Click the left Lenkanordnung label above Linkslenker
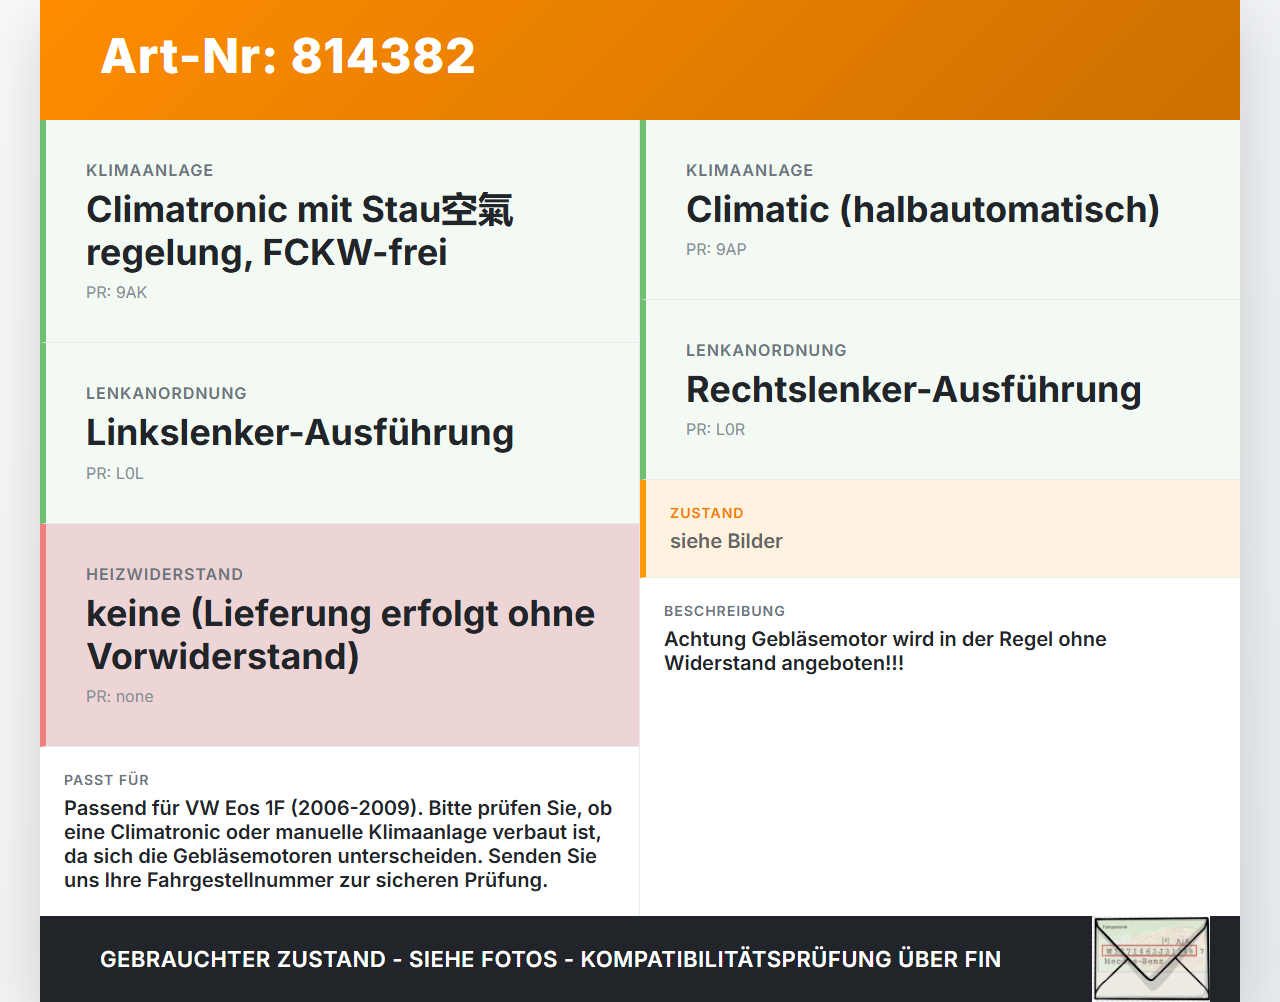Screen dimensions: 1280x1002 click(x=166, y=393)
